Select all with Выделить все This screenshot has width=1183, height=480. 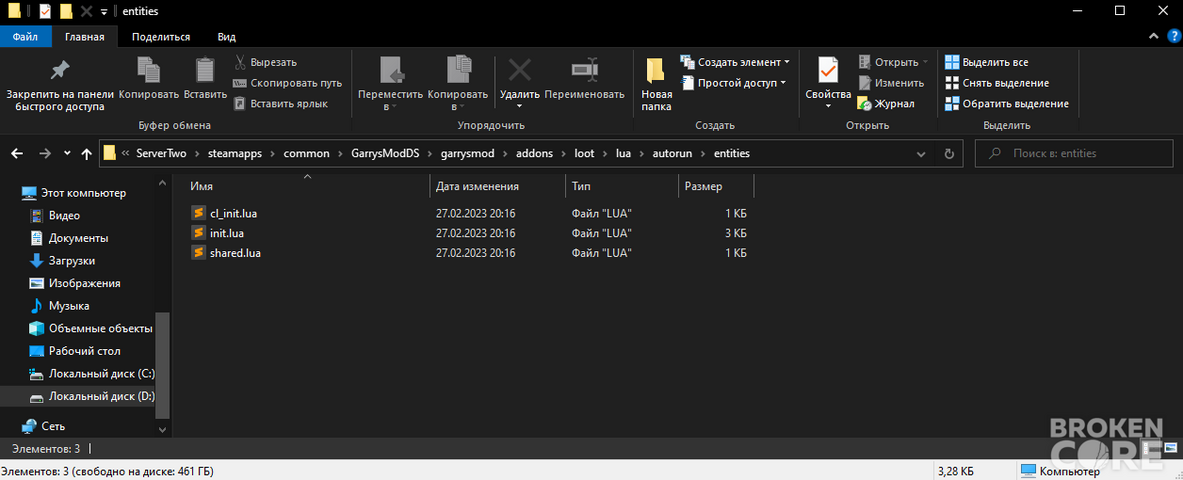(x=987, y=62)
